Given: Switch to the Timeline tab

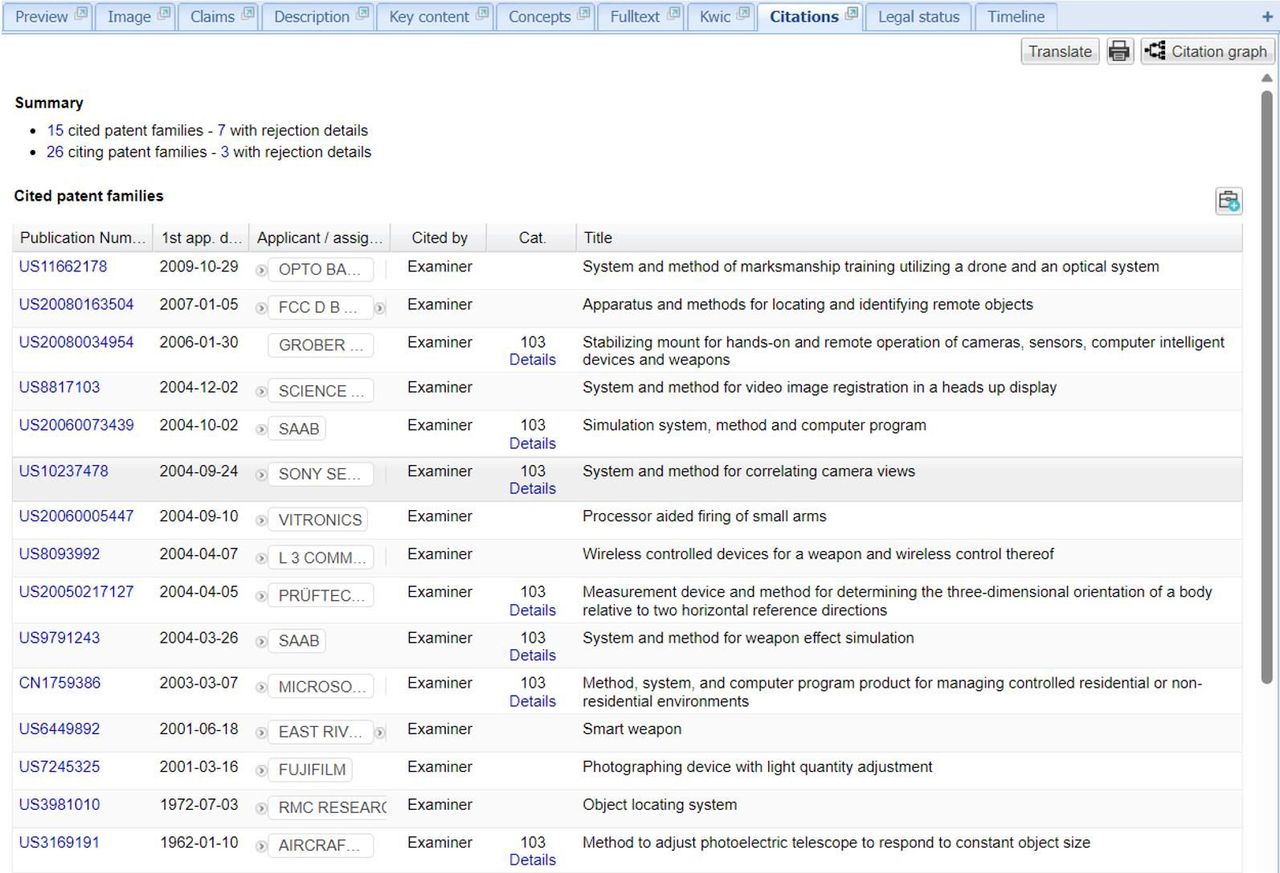Looking at the screenshot, I should [1014, 16].
